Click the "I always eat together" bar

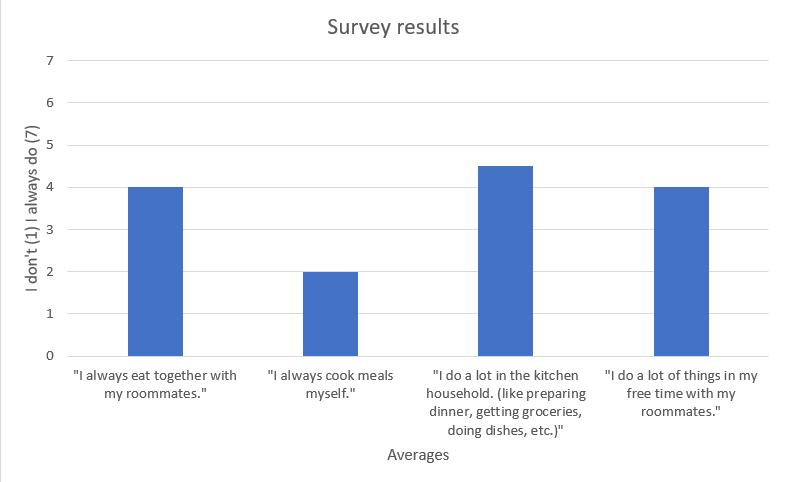pyautogui.click(x=156, y=272)
